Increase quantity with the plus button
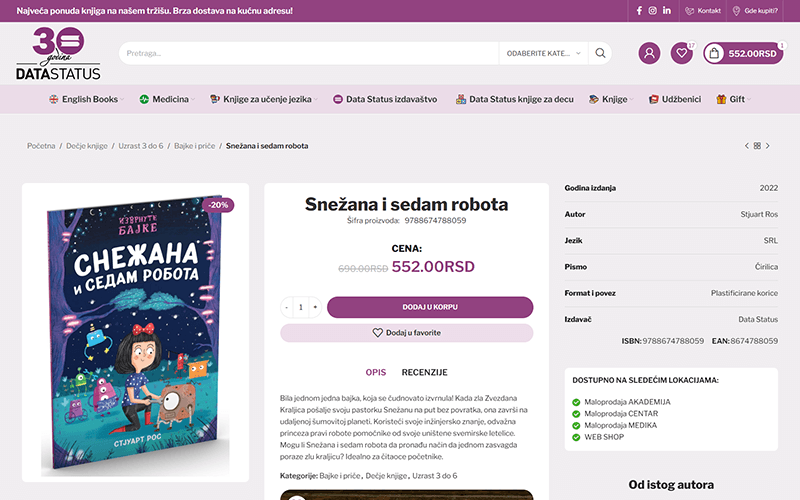 tap(315, 307)
